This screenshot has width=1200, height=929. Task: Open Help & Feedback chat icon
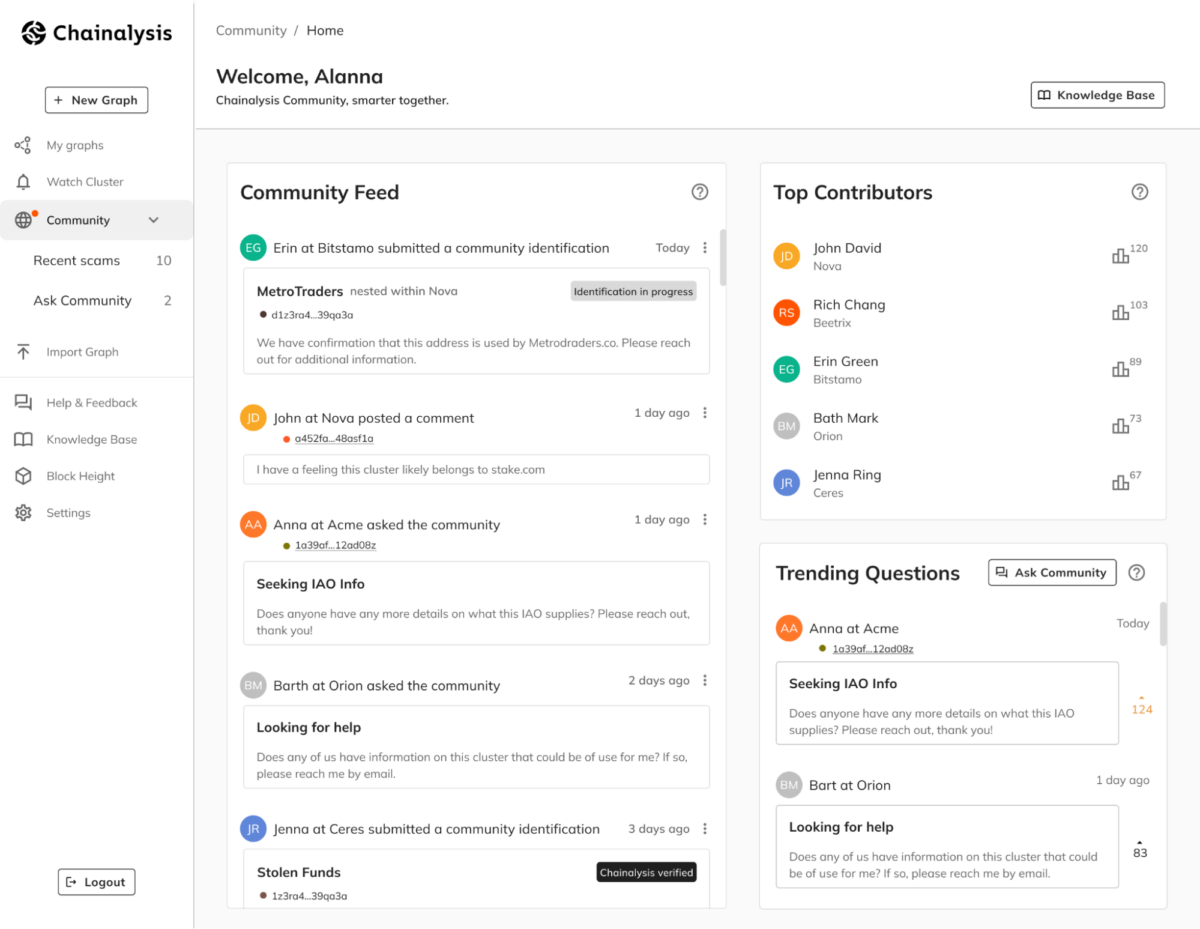click(x=22, y=402)
